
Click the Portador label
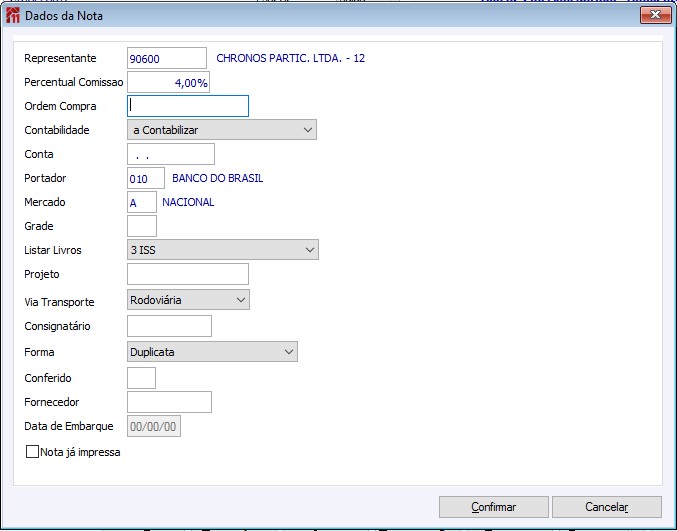point(45,178)
